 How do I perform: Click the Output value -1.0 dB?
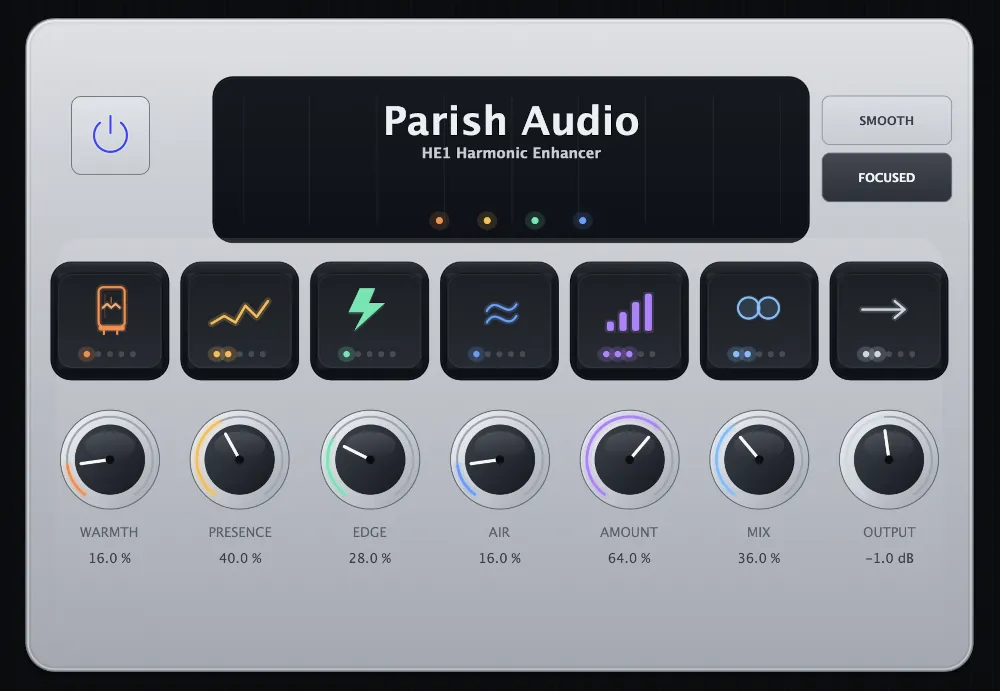pos(889,558)
